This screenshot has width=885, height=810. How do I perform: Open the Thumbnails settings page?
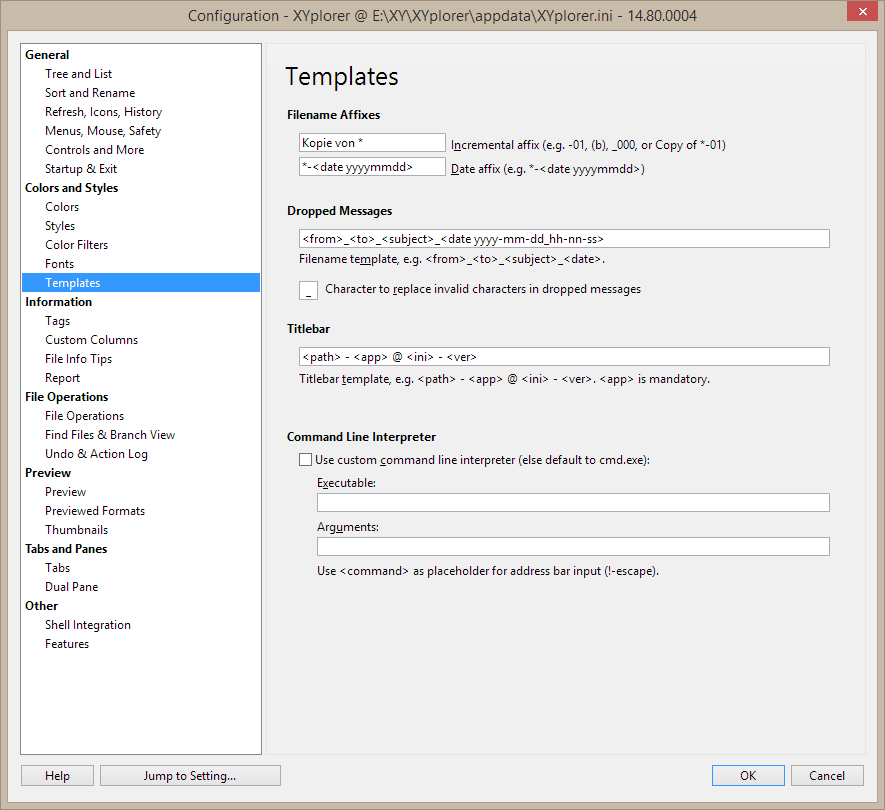[76, 530]
